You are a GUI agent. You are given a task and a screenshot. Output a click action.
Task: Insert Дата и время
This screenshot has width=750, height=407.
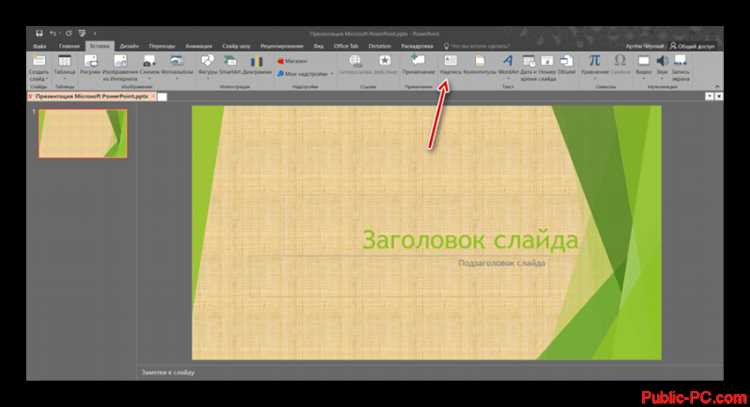coord(529,67)
